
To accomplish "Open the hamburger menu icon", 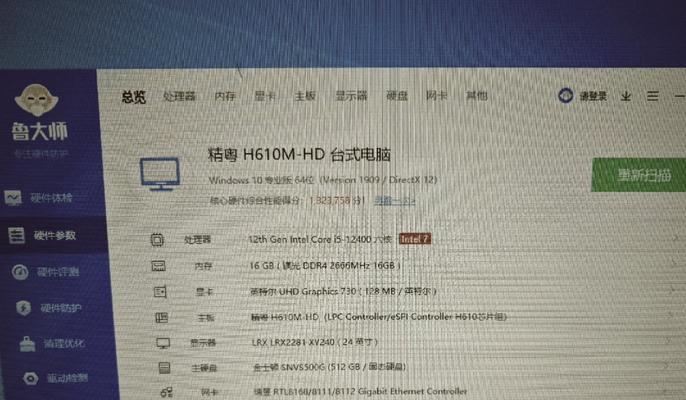I will (652, 96).
